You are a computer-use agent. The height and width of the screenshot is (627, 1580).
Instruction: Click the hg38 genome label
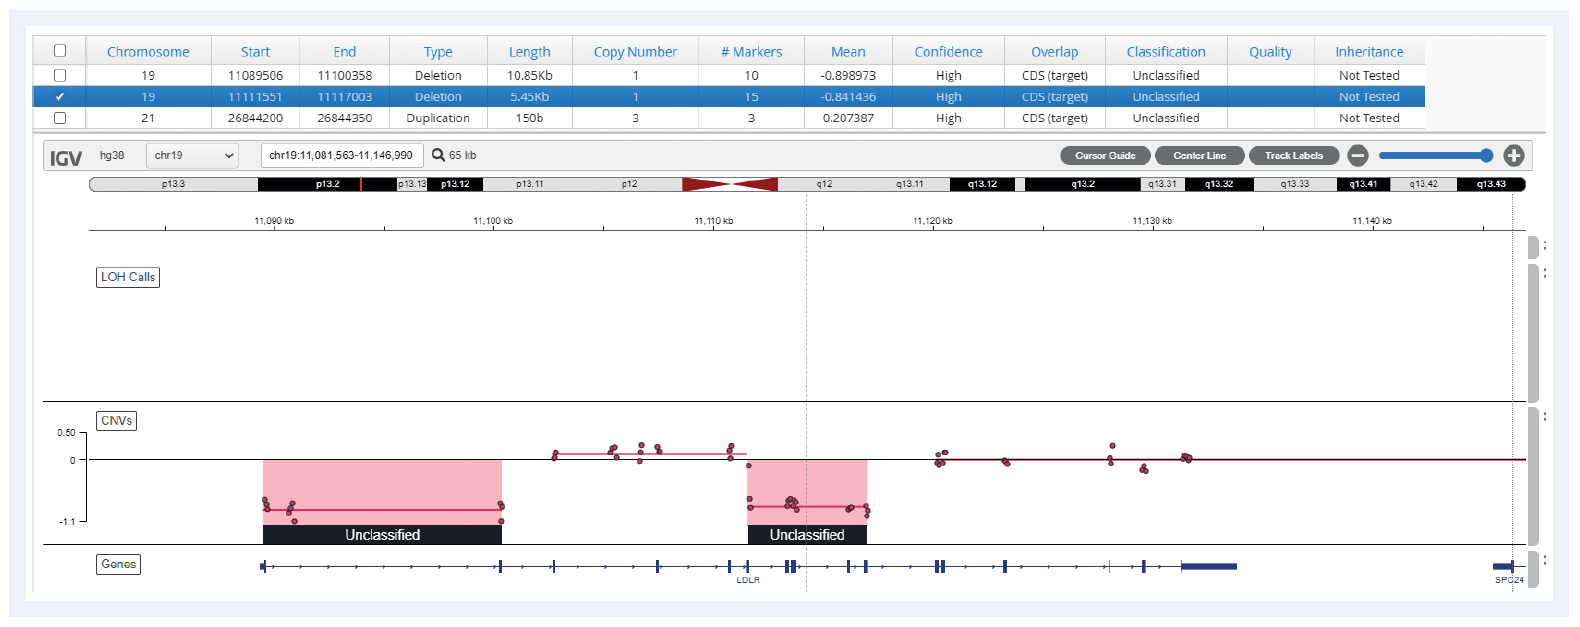click(112, 155)
